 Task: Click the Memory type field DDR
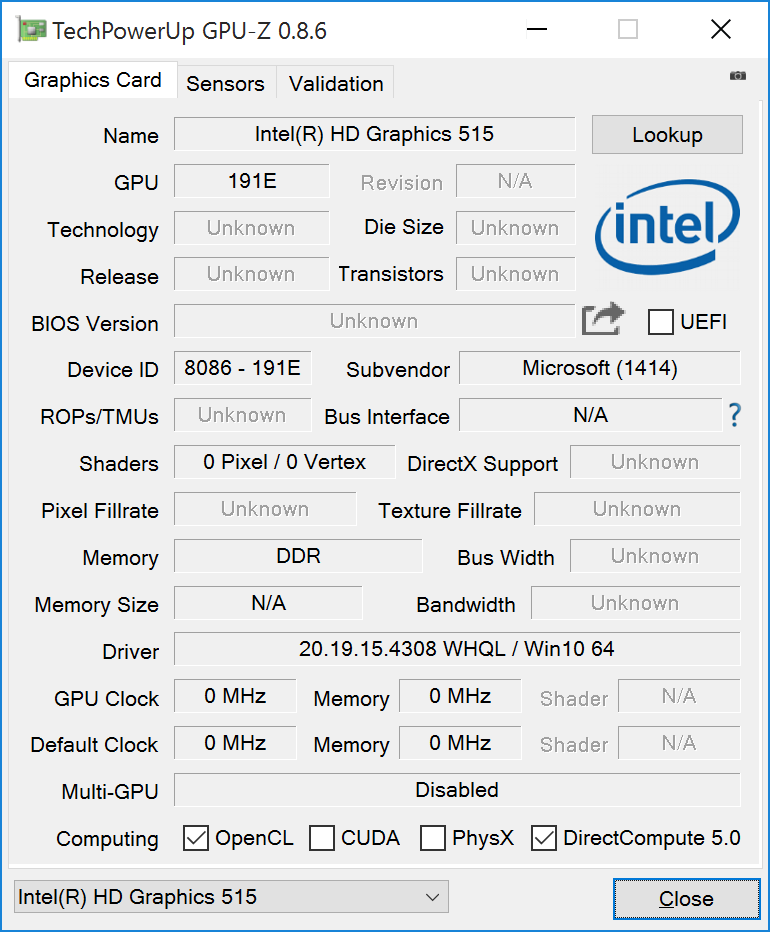298,556
